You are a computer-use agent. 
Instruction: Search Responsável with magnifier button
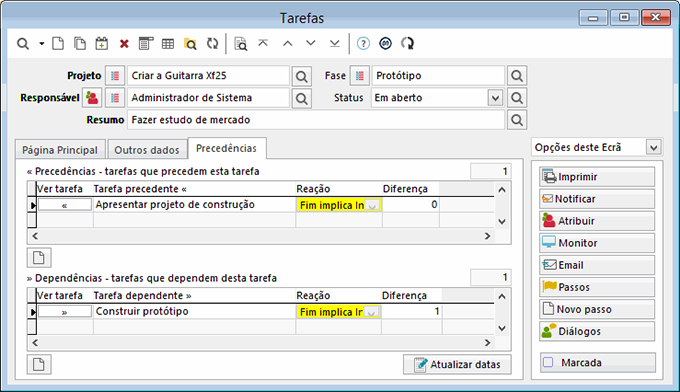click(301, 98)
